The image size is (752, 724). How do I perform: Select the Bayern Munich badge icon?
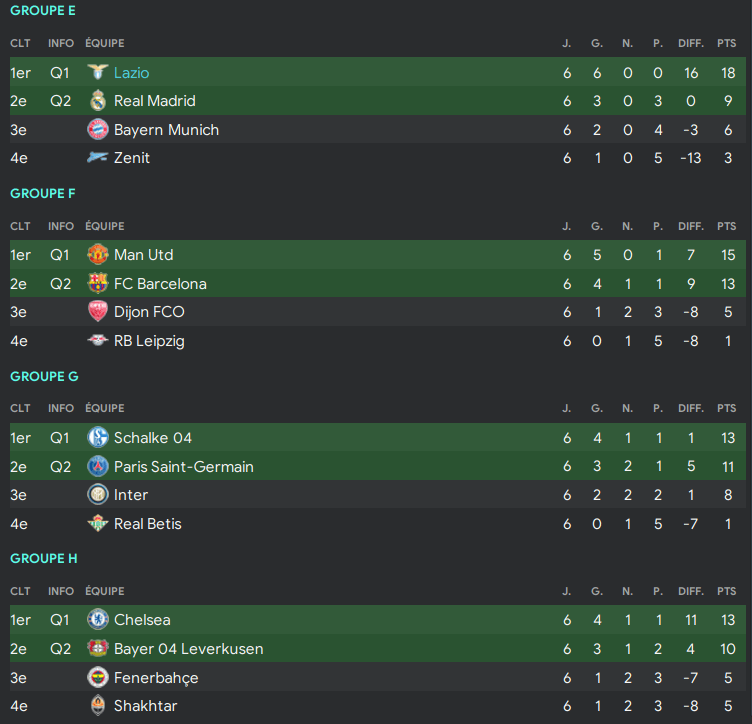pyautogui.click(x=97, y=130)
